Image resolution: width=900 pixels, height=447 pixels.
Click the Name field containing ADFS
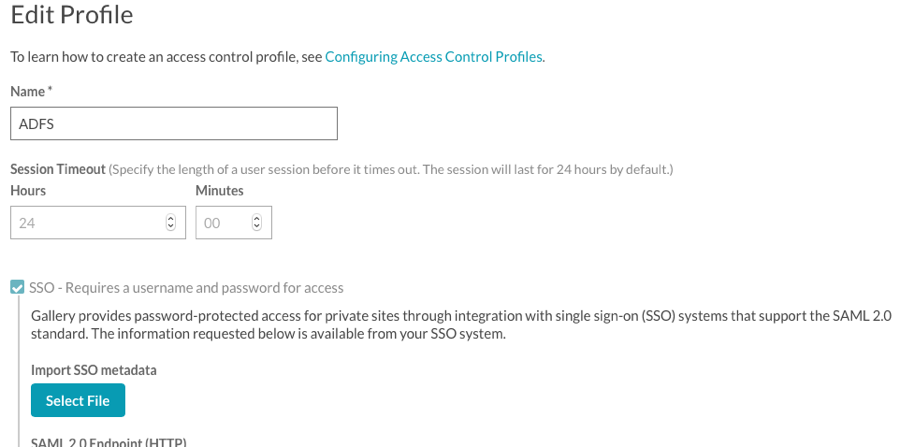174,123
